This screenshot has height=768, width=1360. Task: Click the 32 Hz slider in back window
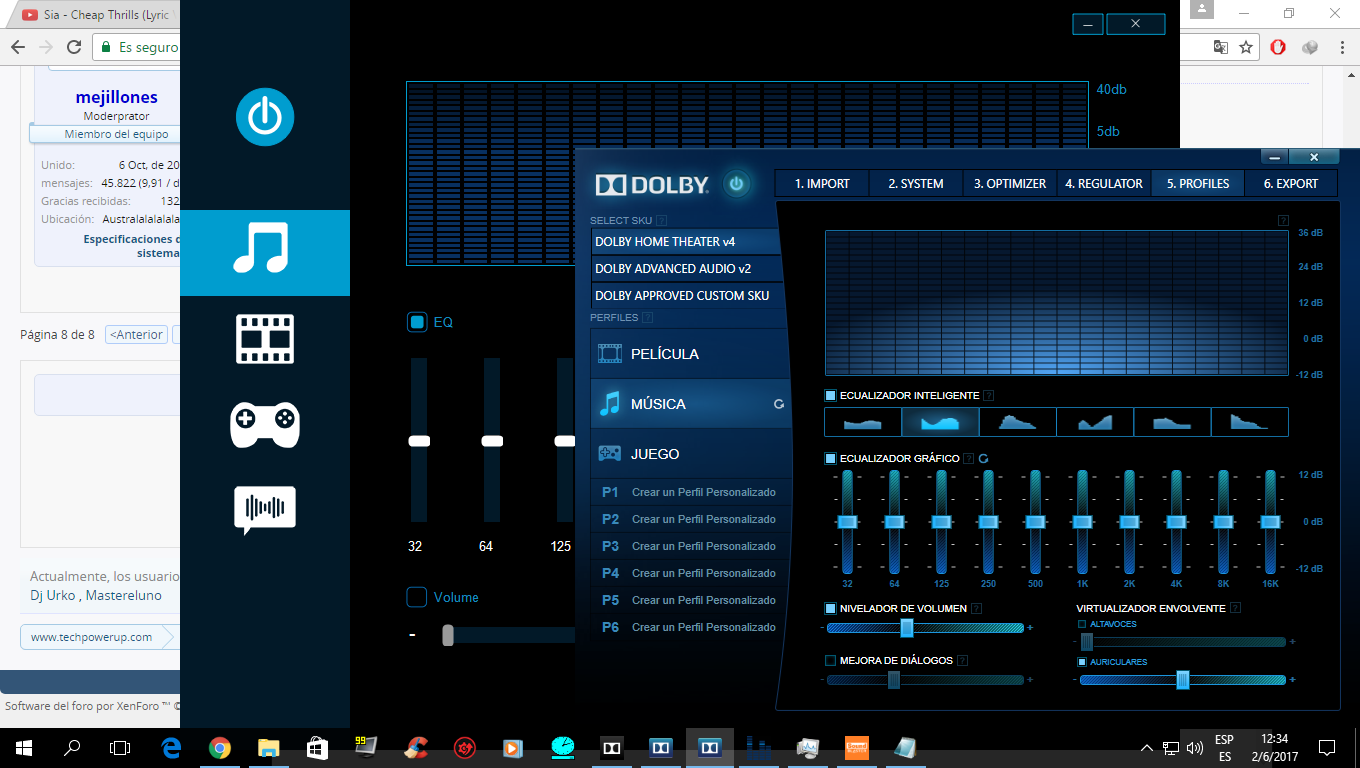tap(419, 441)
